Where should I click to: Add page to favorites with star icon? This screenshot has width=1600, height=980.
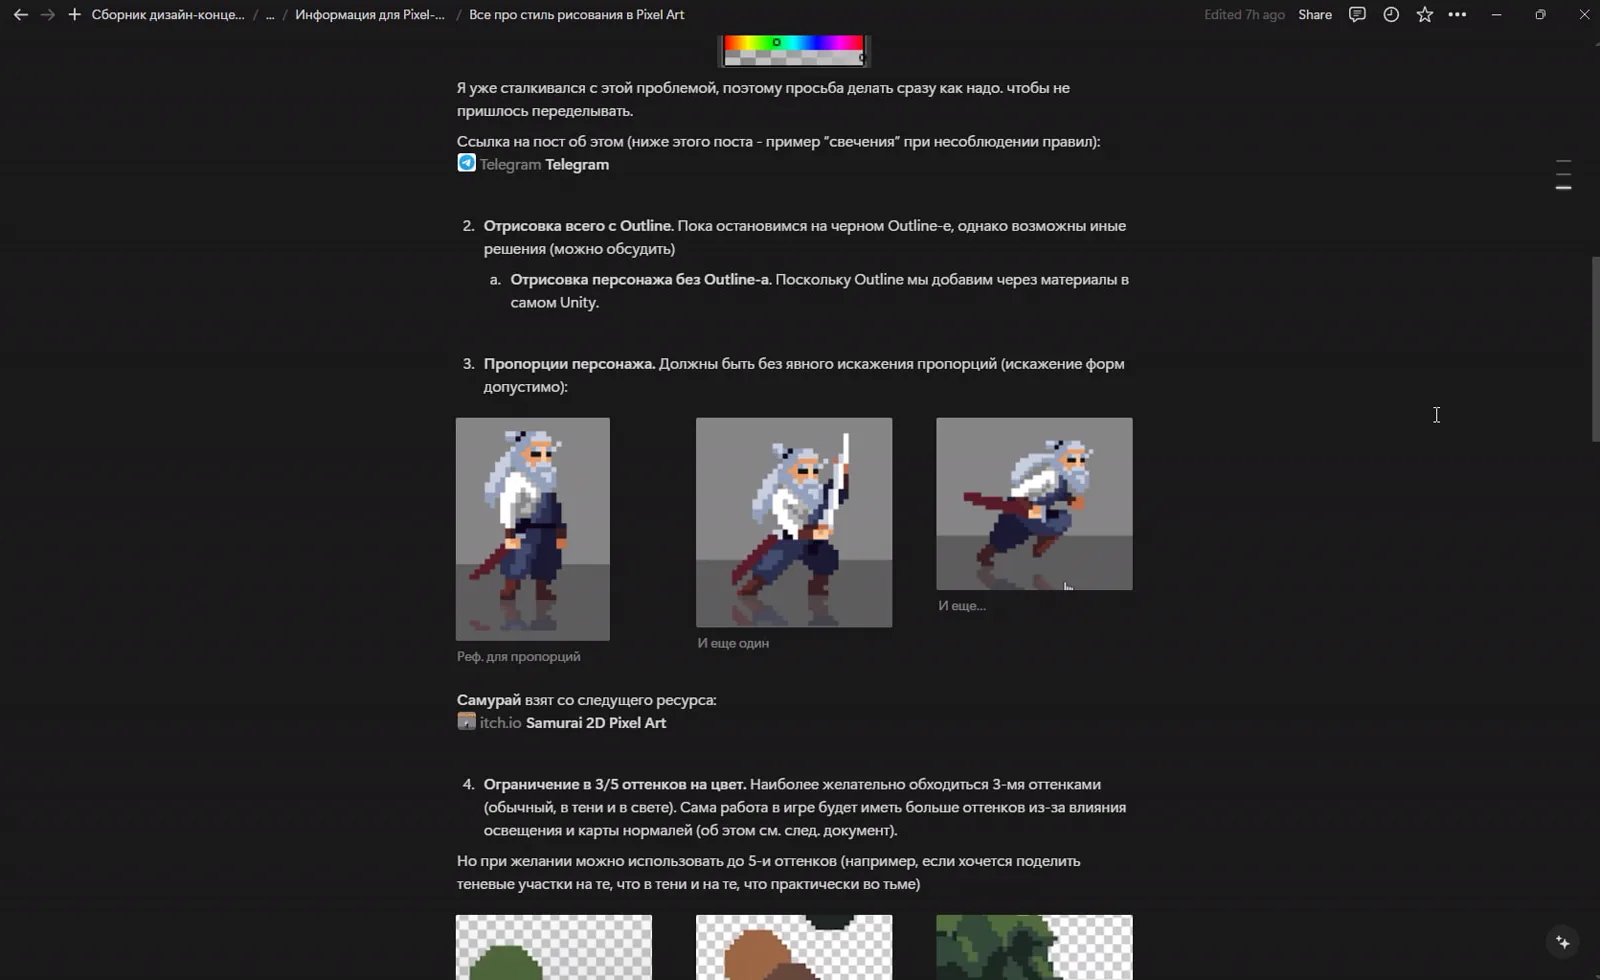point(1425,15)
